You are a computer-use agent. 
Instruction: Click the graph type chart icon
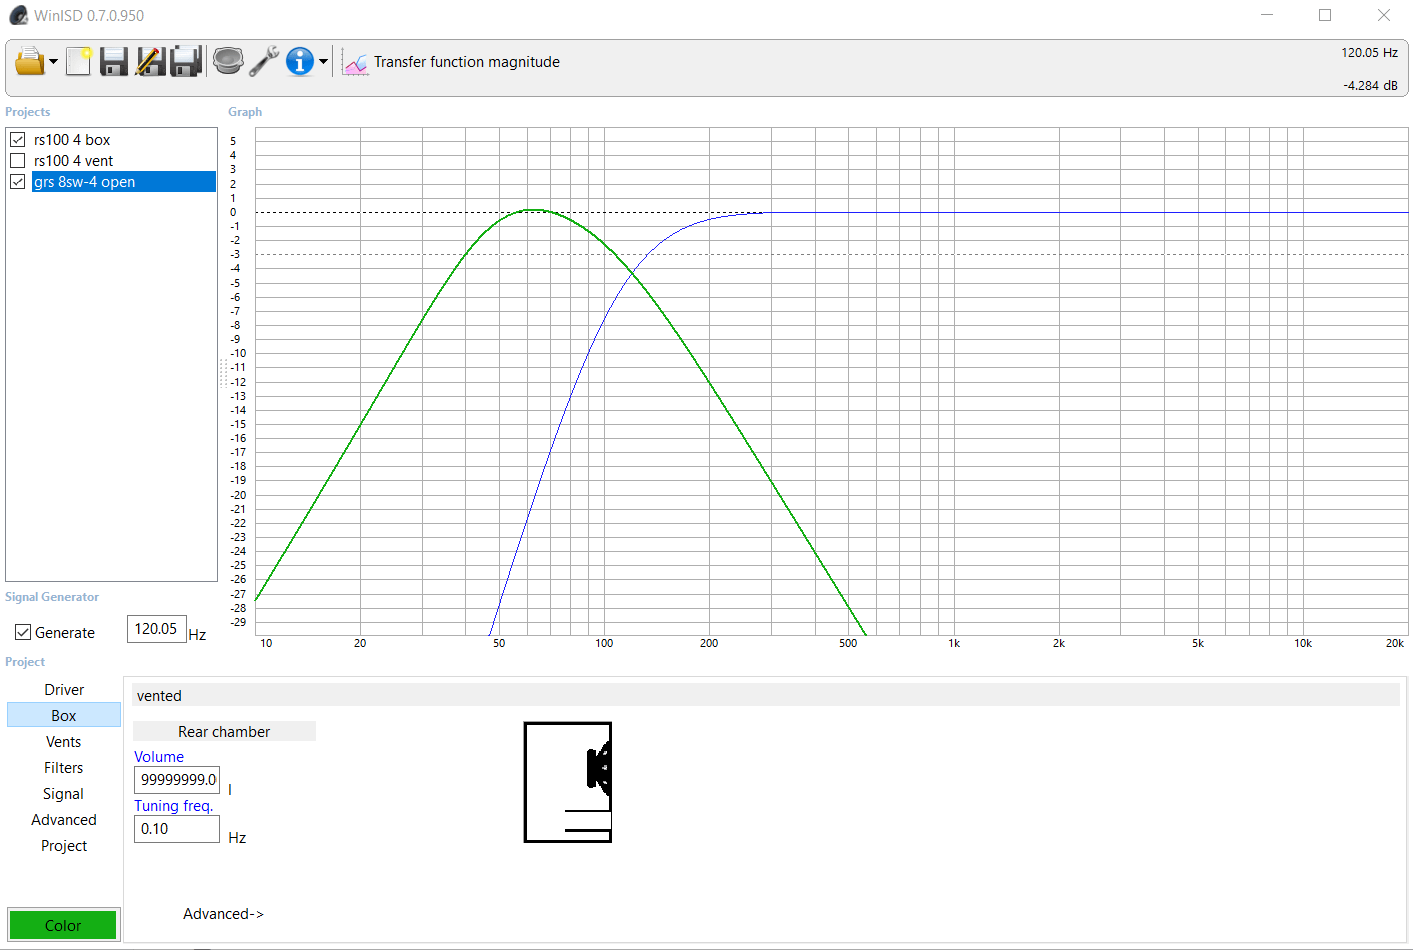pos(355,62)
